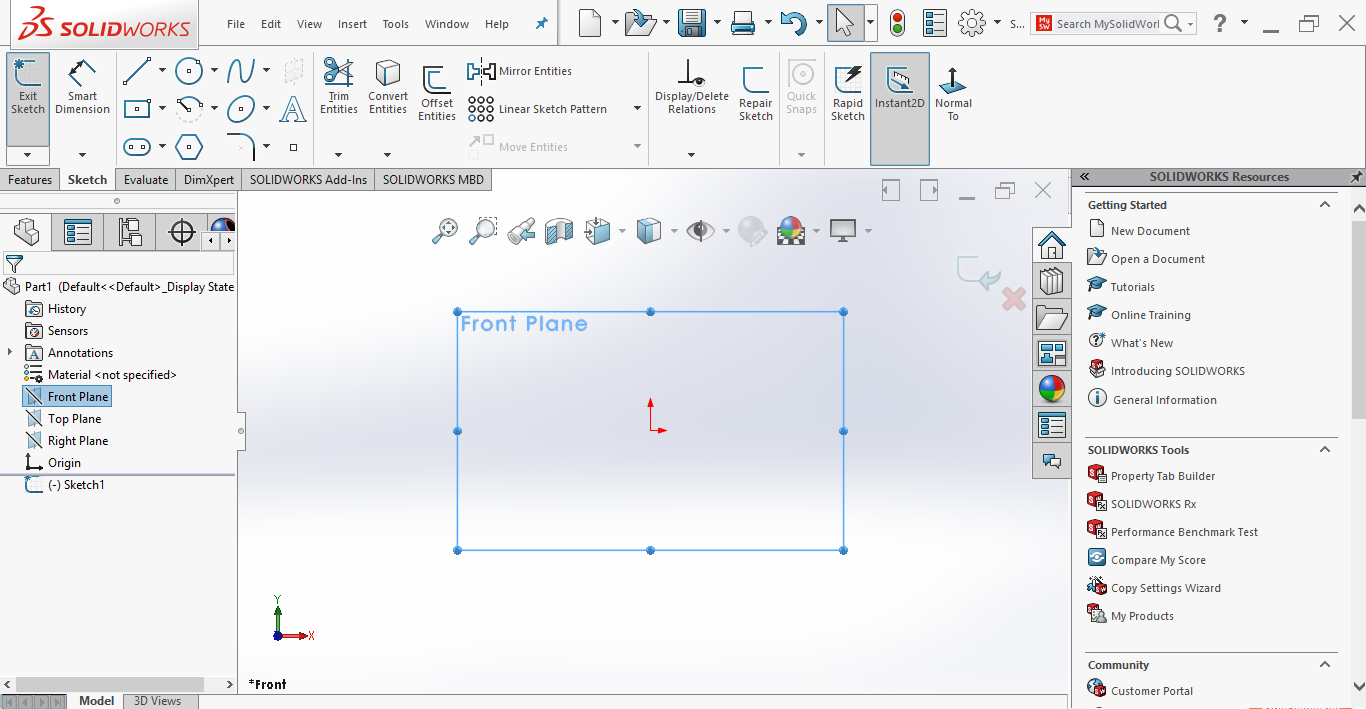Activate Zoom to Fit in the graphics area
The width and height of the screenshot is (1366, 709).
[445, 230]
